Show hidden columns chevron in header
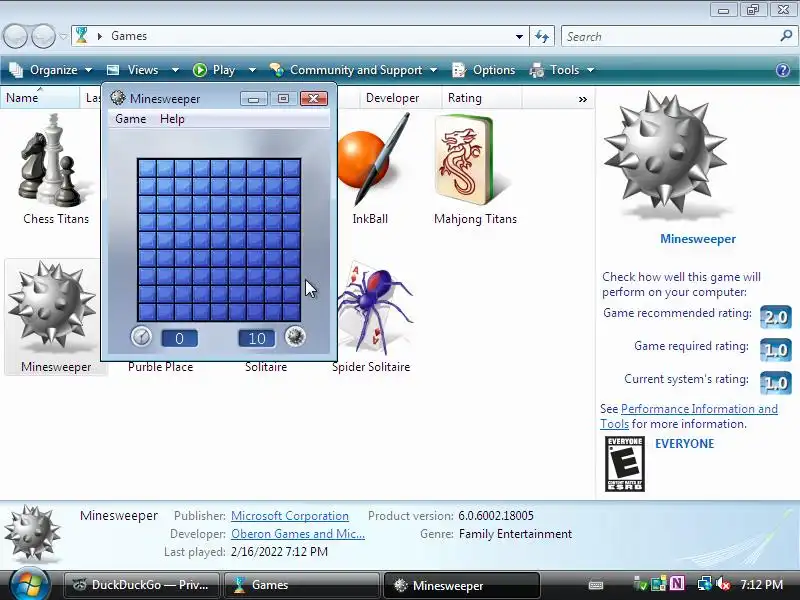The image size is (800, 600). click(583, 99)
